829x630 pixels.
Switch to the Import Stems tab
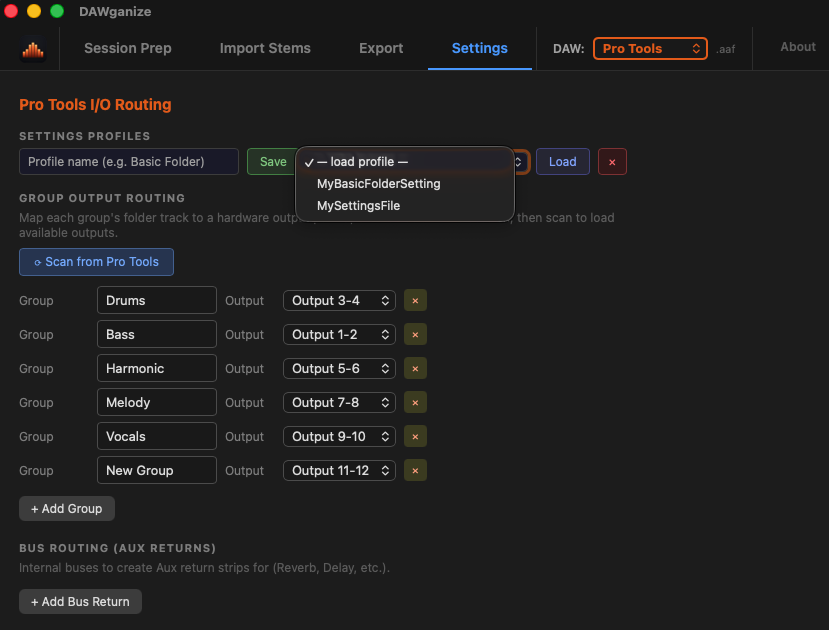(265, 47)
